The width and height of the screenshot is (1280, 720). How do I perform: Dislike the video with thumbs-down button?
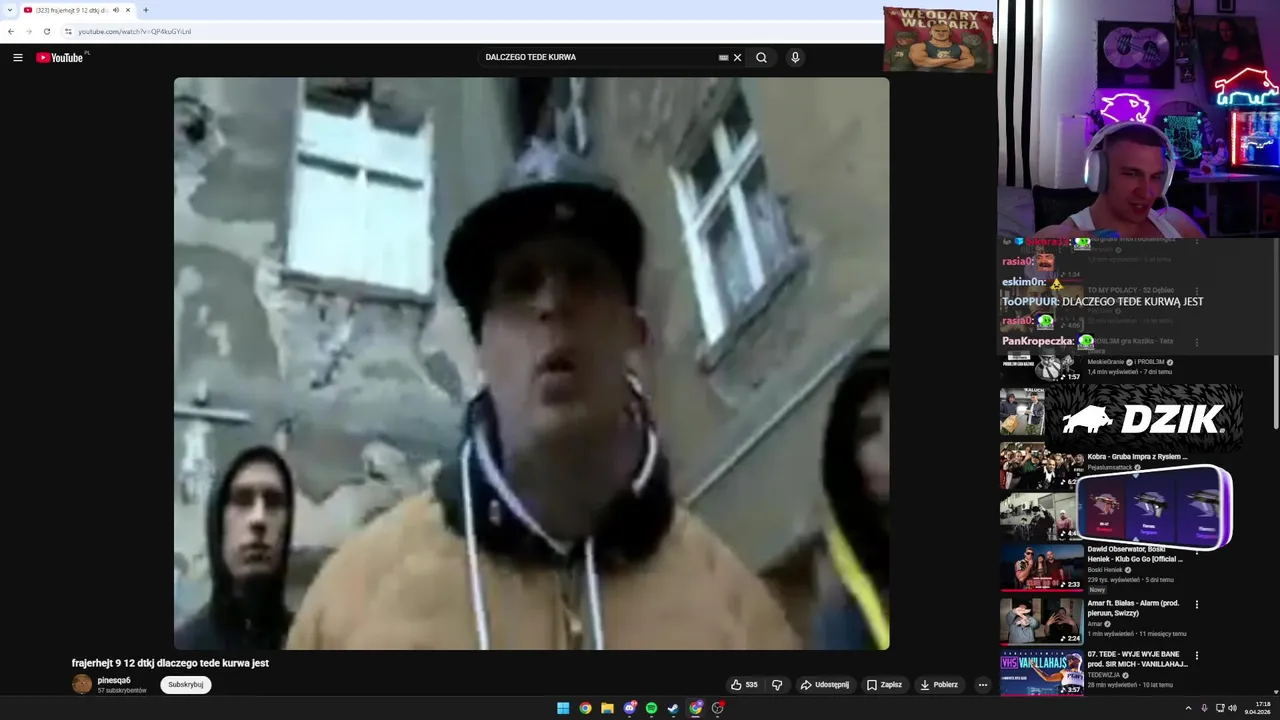[777, 685]
